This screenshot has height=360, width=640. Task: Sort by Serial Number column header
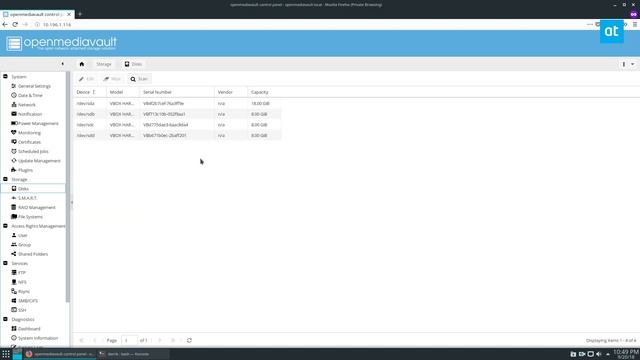tap(177, 92)
